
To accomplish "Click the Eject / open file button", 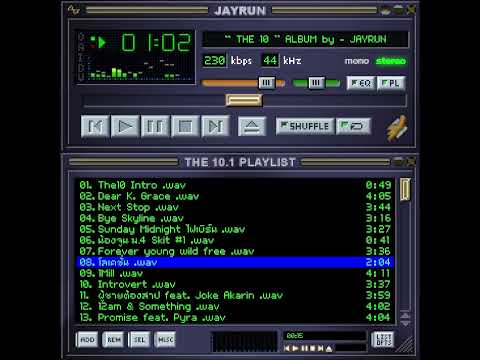I will pyautogui.click(x=252, y=126).
